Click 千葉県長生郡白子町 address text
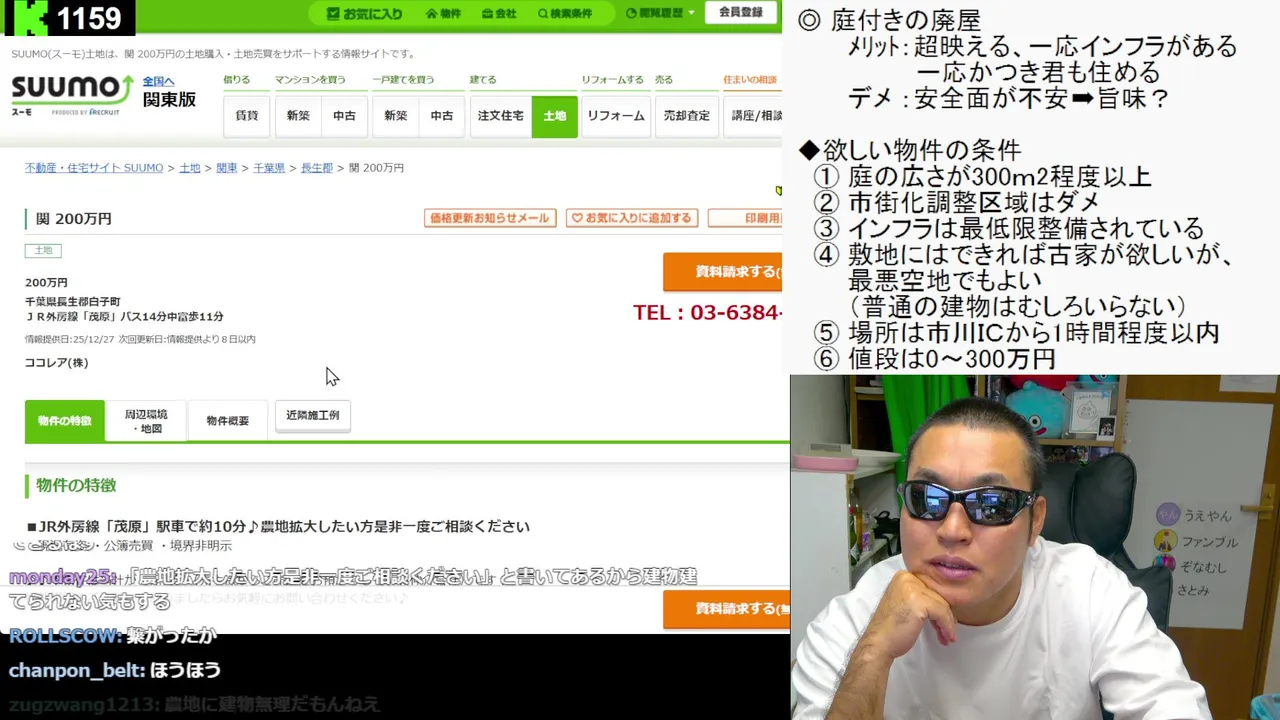This screenshot has width=1280, height=720. 72,302
